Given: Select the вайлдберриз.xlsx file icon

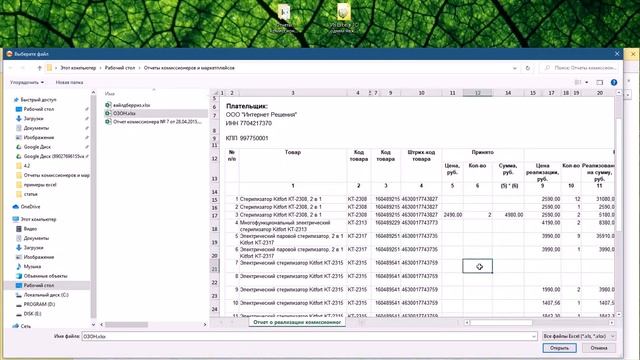Looking at the screenshot, I should click(108, 105).
